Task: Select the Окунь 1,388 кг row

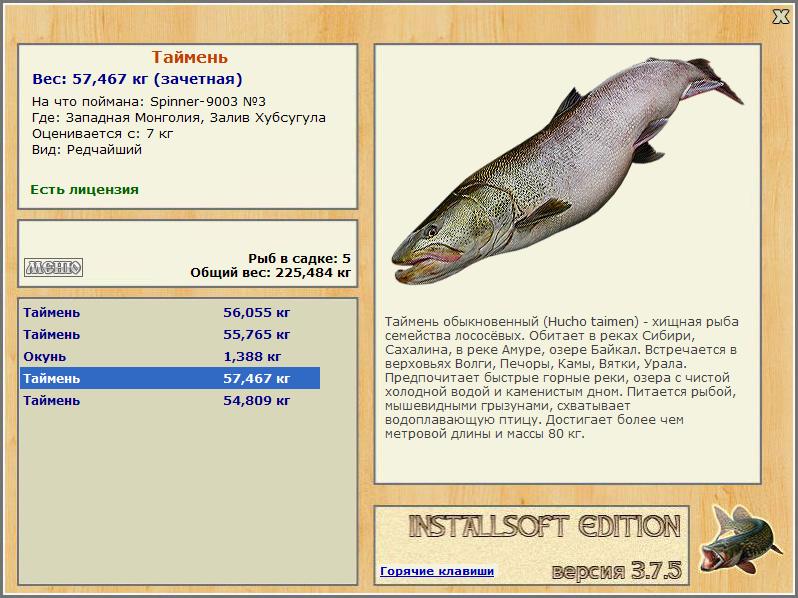Action: [x=170, y=356]
